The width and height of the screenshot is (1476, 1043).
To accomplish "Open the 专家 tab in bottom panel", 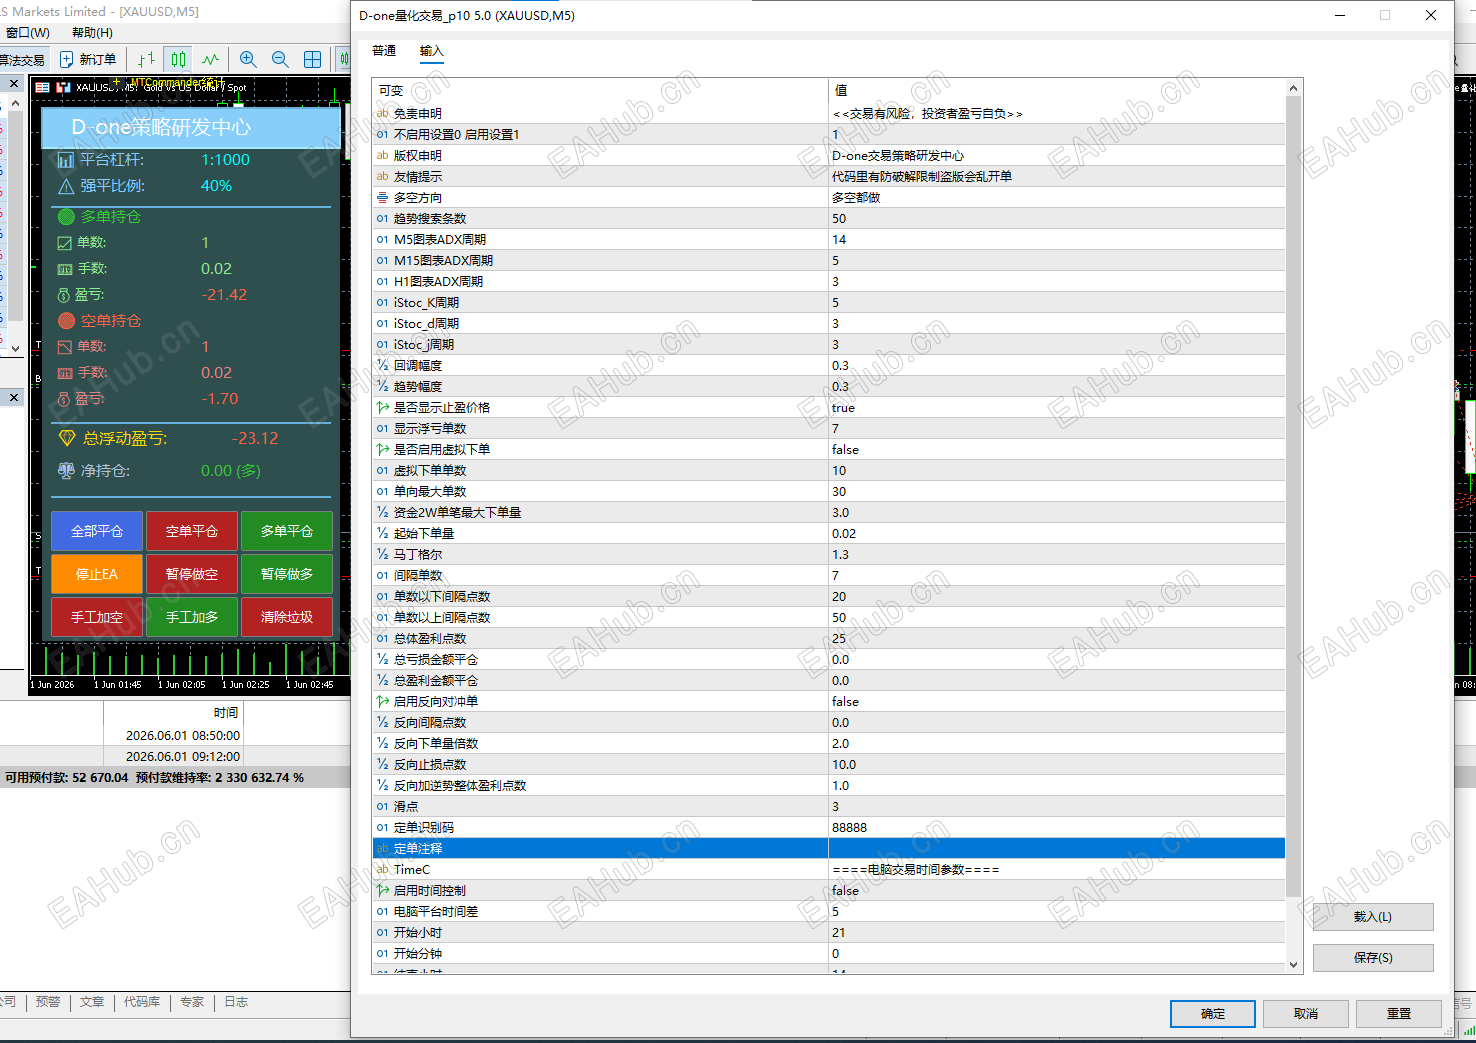I will pyautogui.click(x=192, y=1002).
